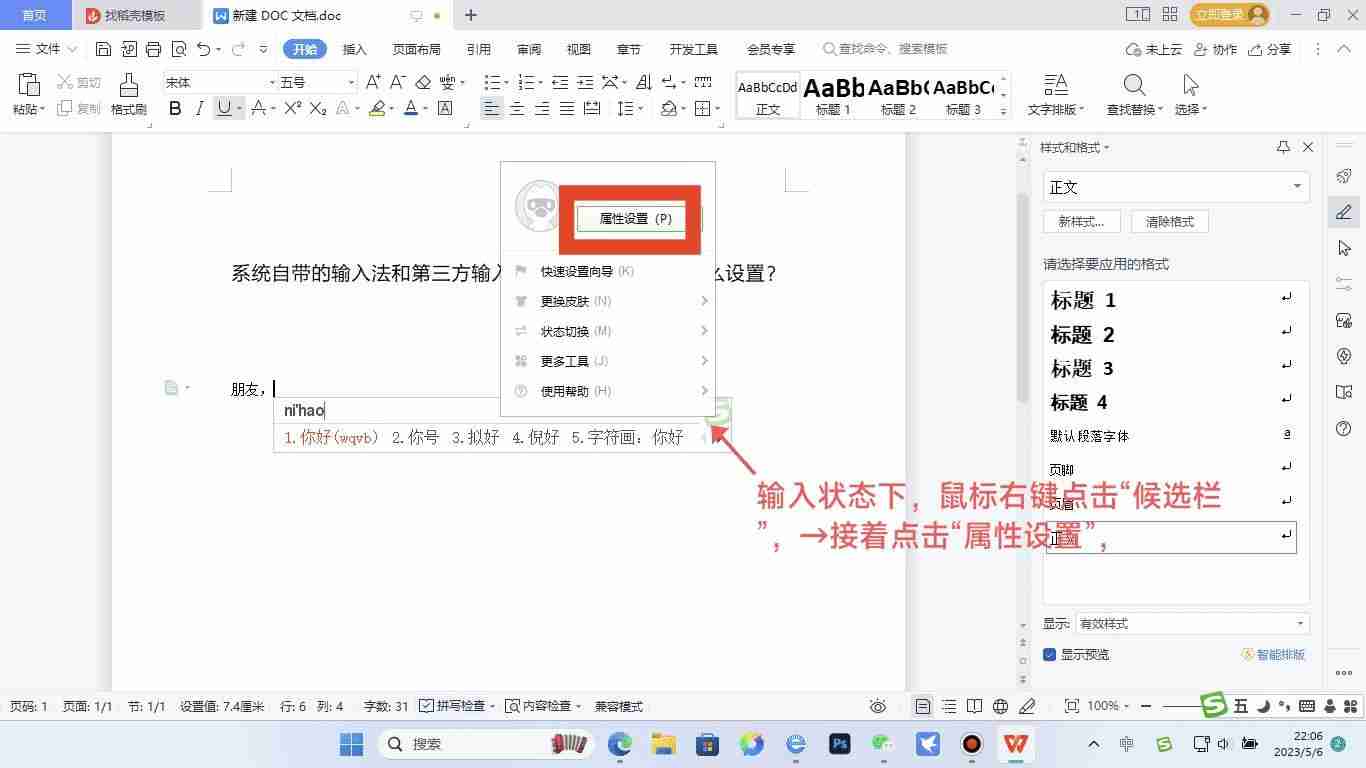Click the 智能排版 smart layout link
Viewport: 1366px width, 768px height.
coord(1274,654)
